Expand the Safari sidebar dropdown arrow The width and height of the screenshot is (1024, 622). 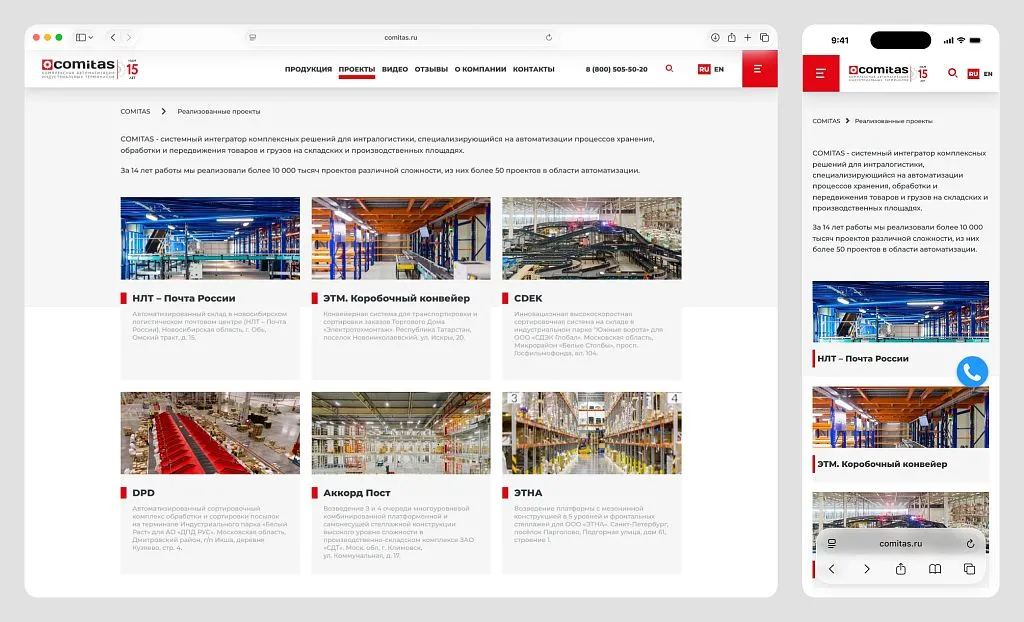pyautogui.click(x=90, y=37)
